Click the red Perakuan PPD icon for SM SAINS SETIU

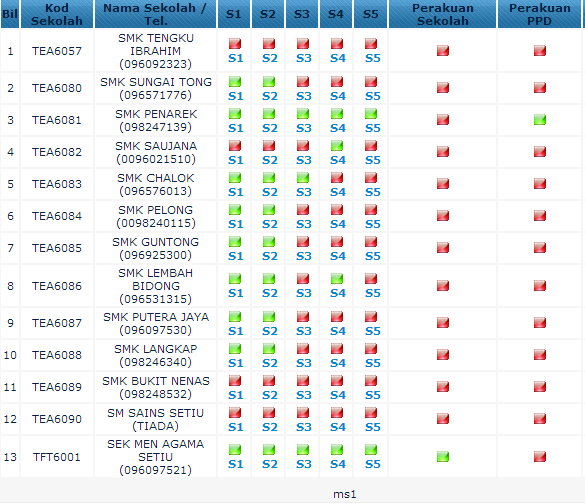pyautogui.click(x=539, y=419)
